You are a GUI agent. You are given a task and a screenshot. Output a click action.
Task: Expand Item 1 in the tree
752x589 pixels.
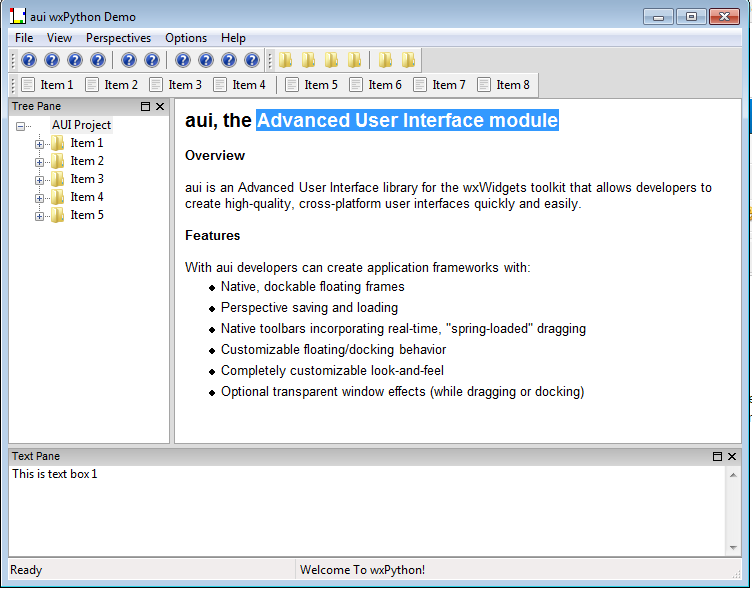click(x=40, y=144)
